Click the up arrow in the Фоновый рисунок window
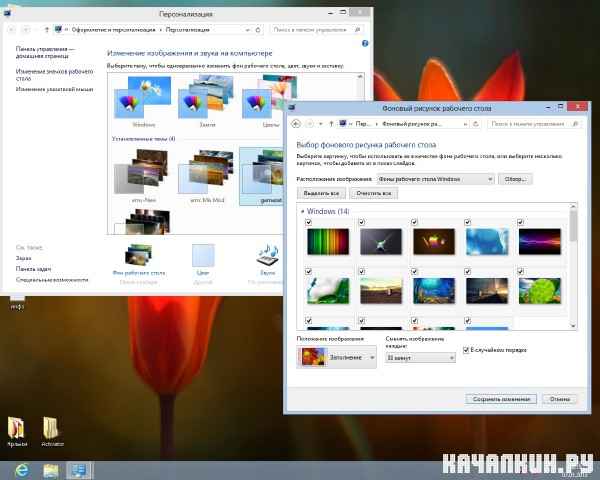This screenshot has width=600, height=480. tap(331, 124)
